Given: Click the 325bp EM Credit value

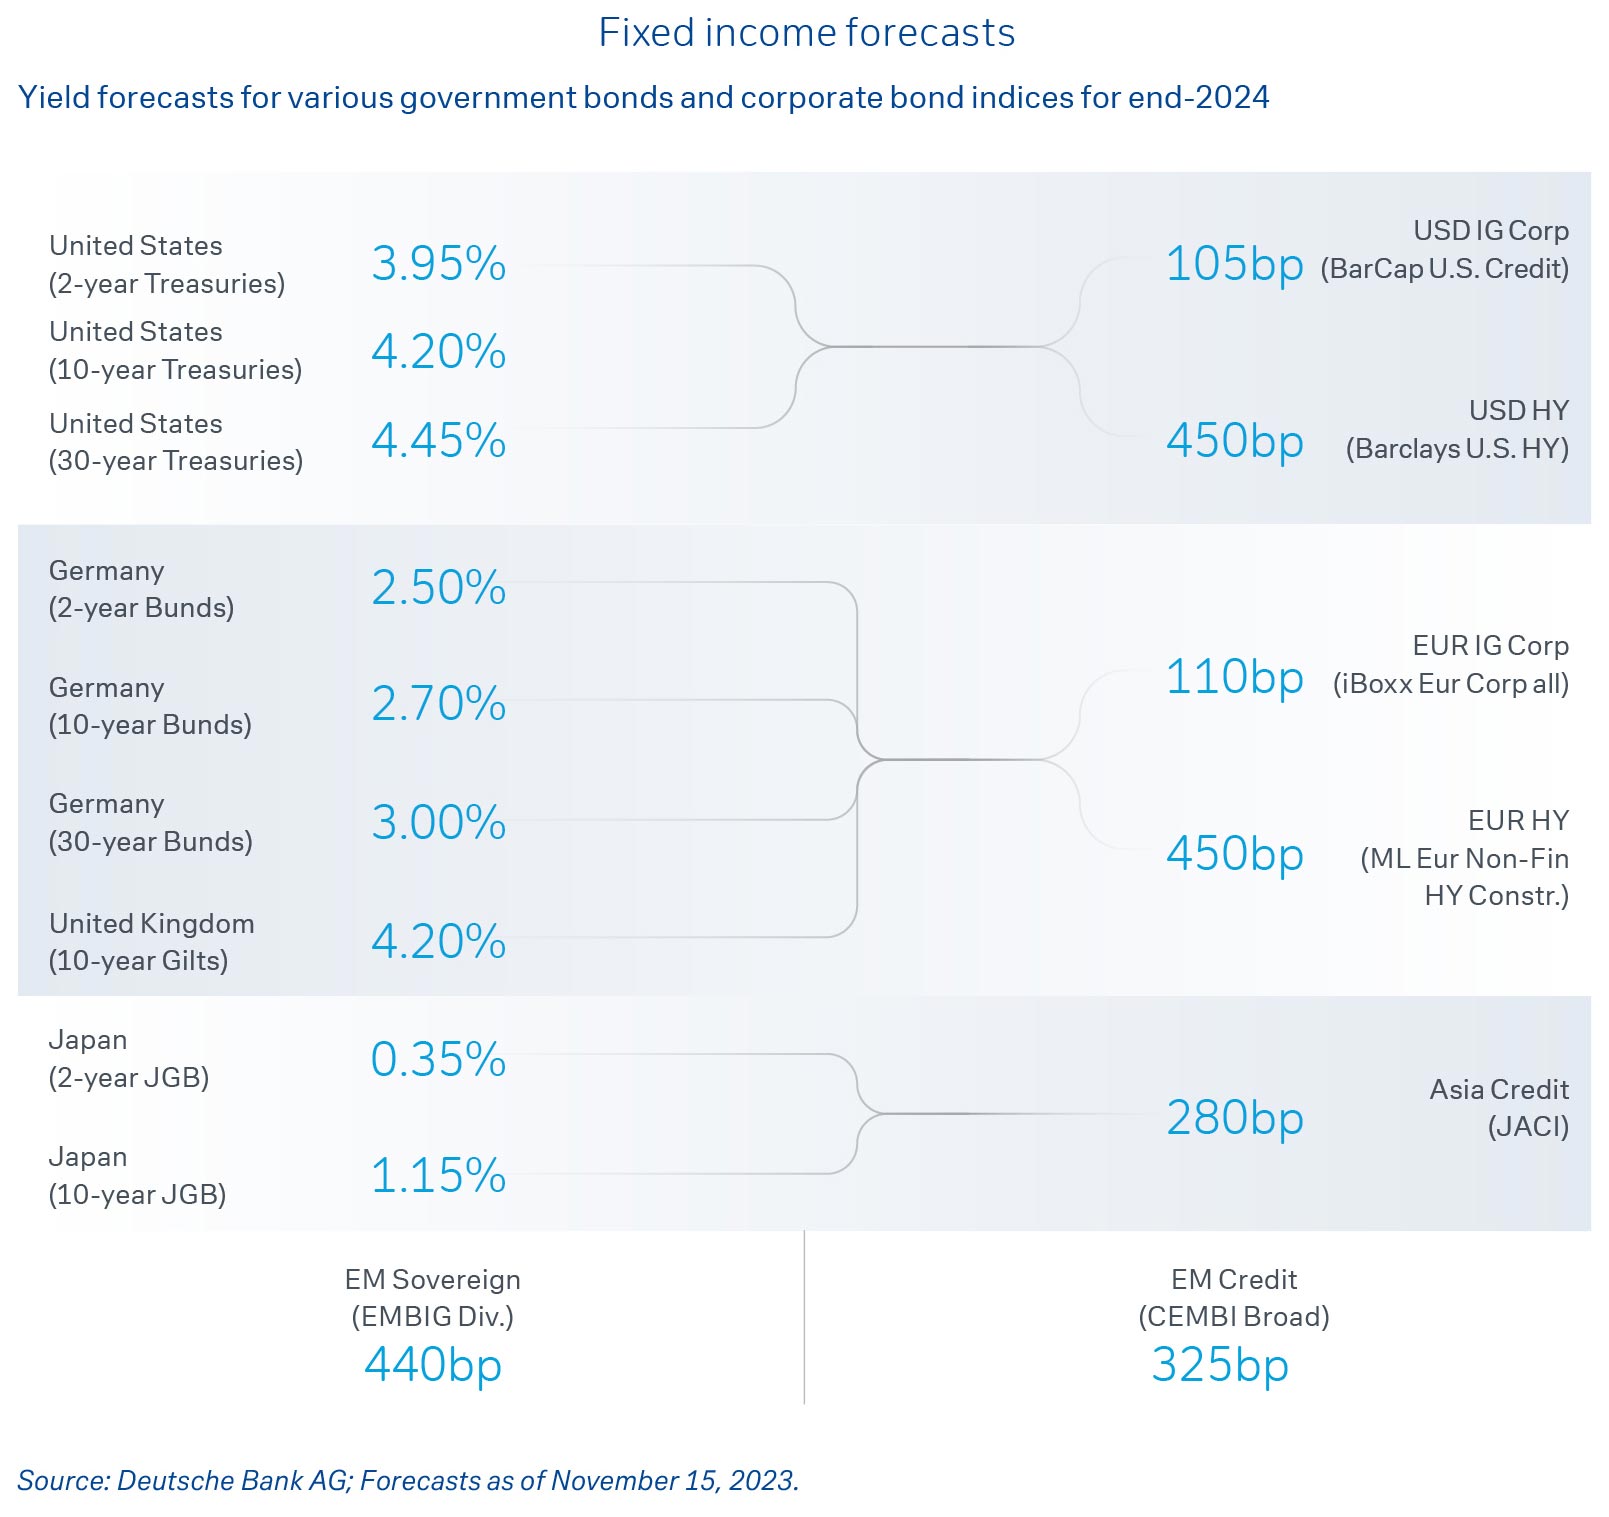Looking at the screenshot, I should point(1220,1365).
